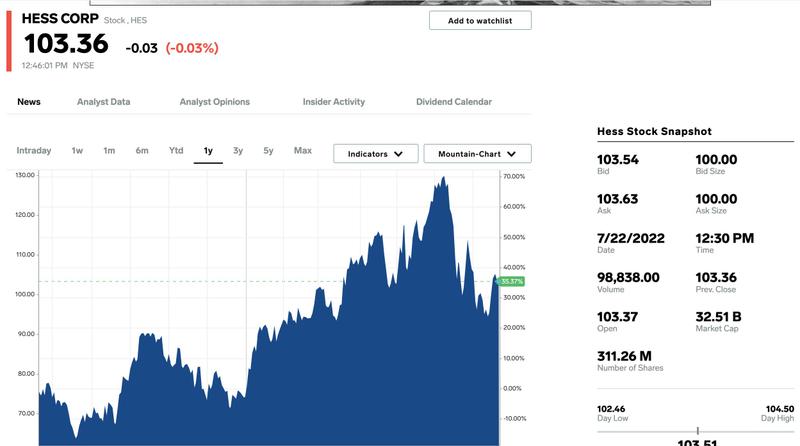The width and height of the screenshot is (800, 446).
Task: Click the 98,838.00 Volume value
Action: point(628,278)
